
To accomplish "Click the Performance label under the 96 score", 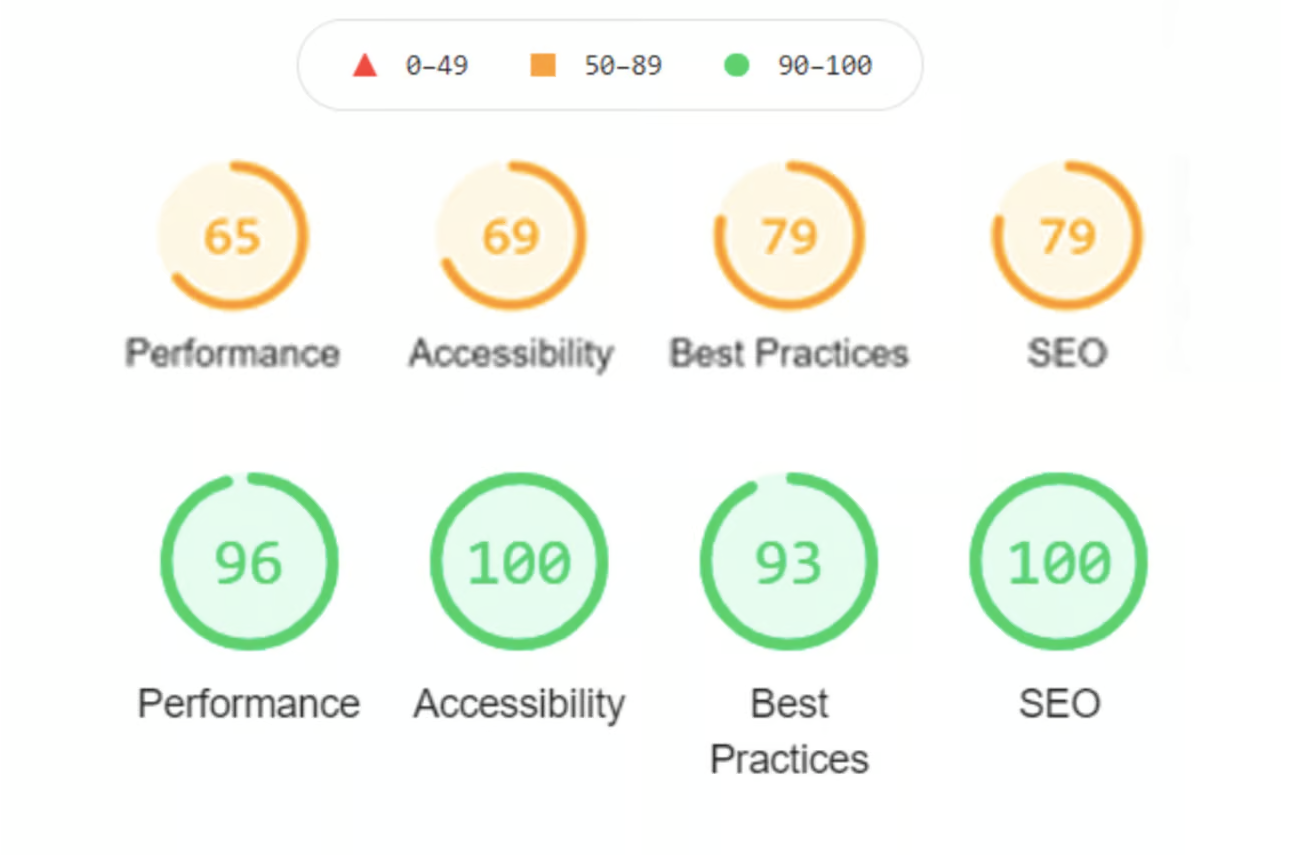I will (249, 703).
